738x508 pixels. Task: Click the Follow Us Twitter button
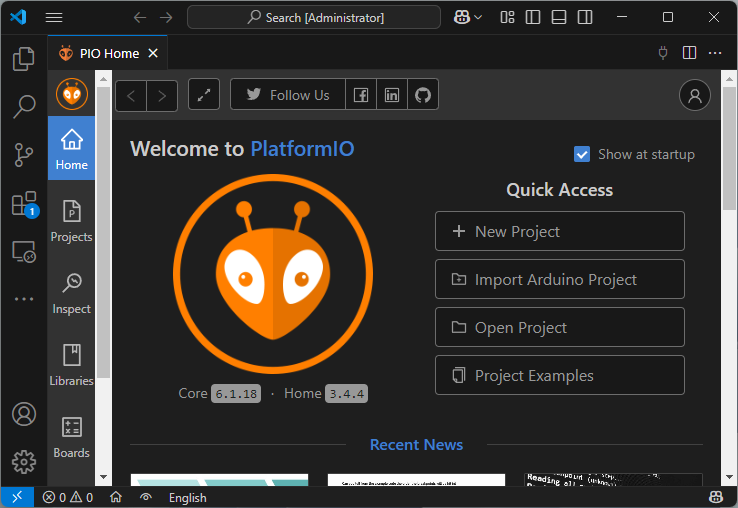(288, 94)
